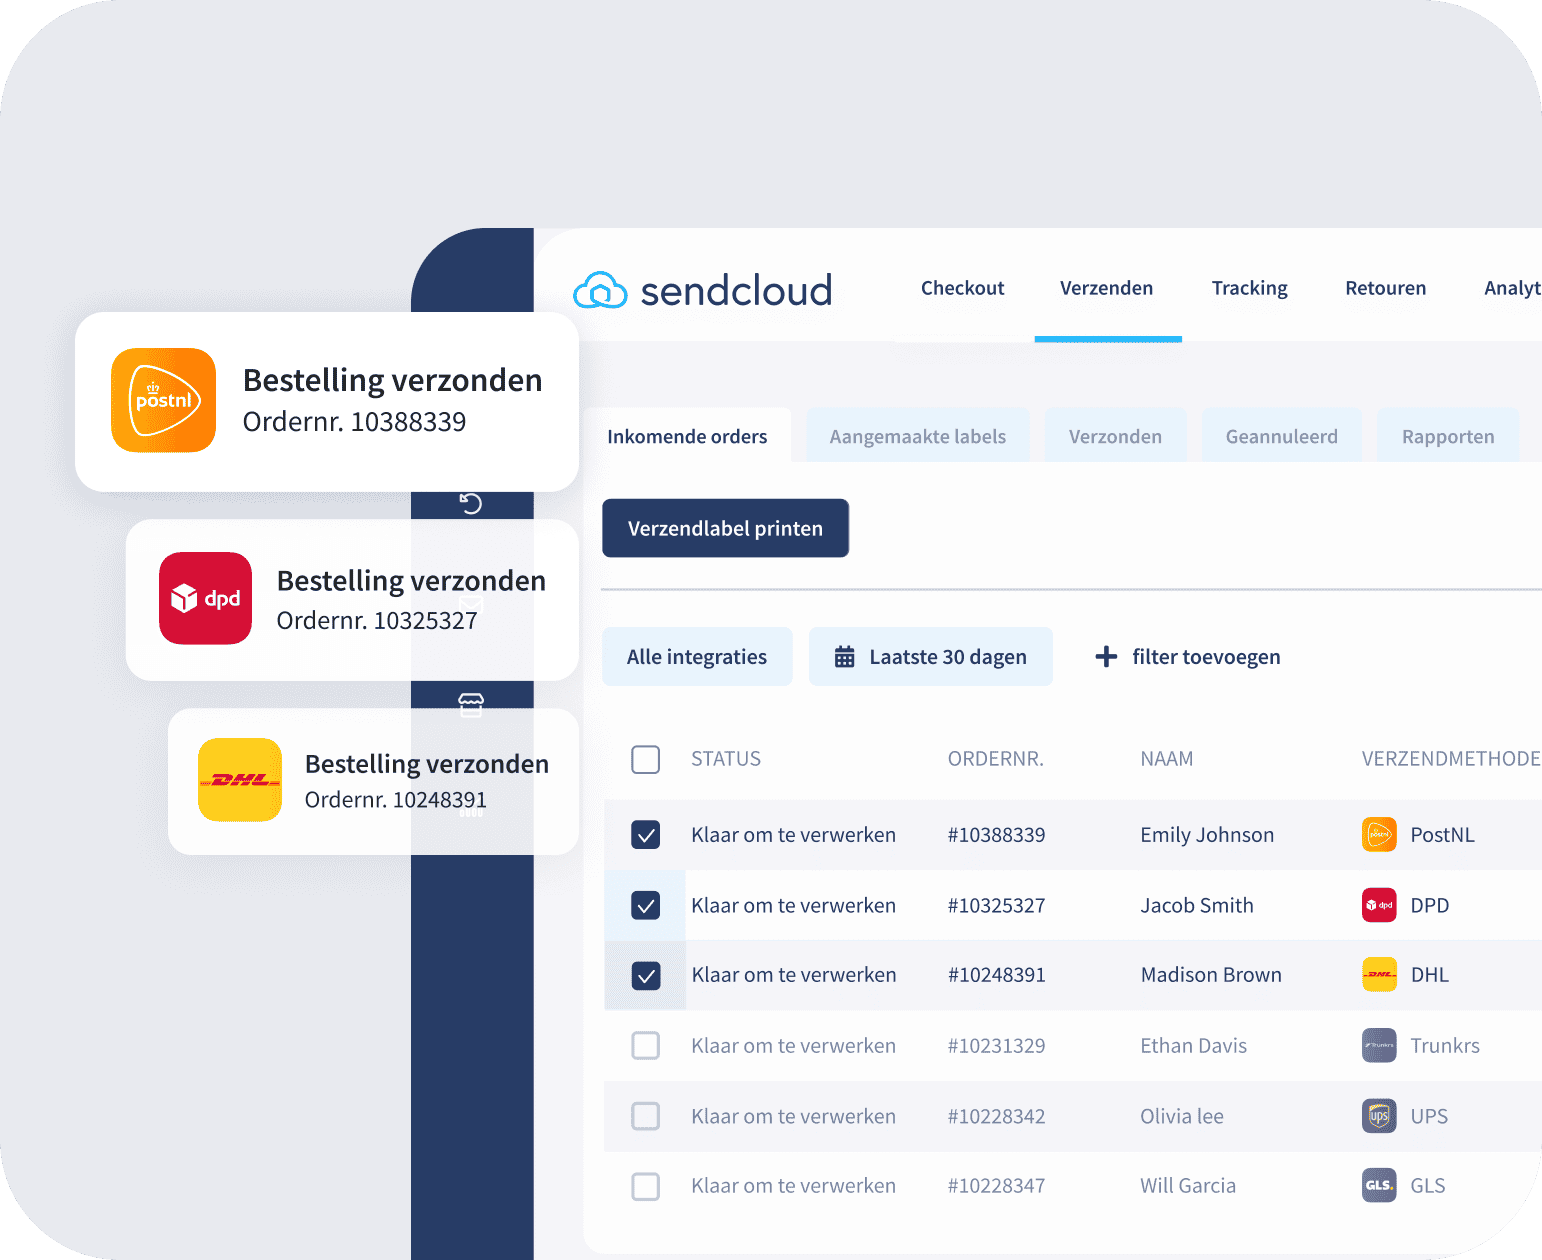Viewport: 1542px width, 1260px height.
Task: Click the PostNL notification card icon
Action: (x=163, y=400)
